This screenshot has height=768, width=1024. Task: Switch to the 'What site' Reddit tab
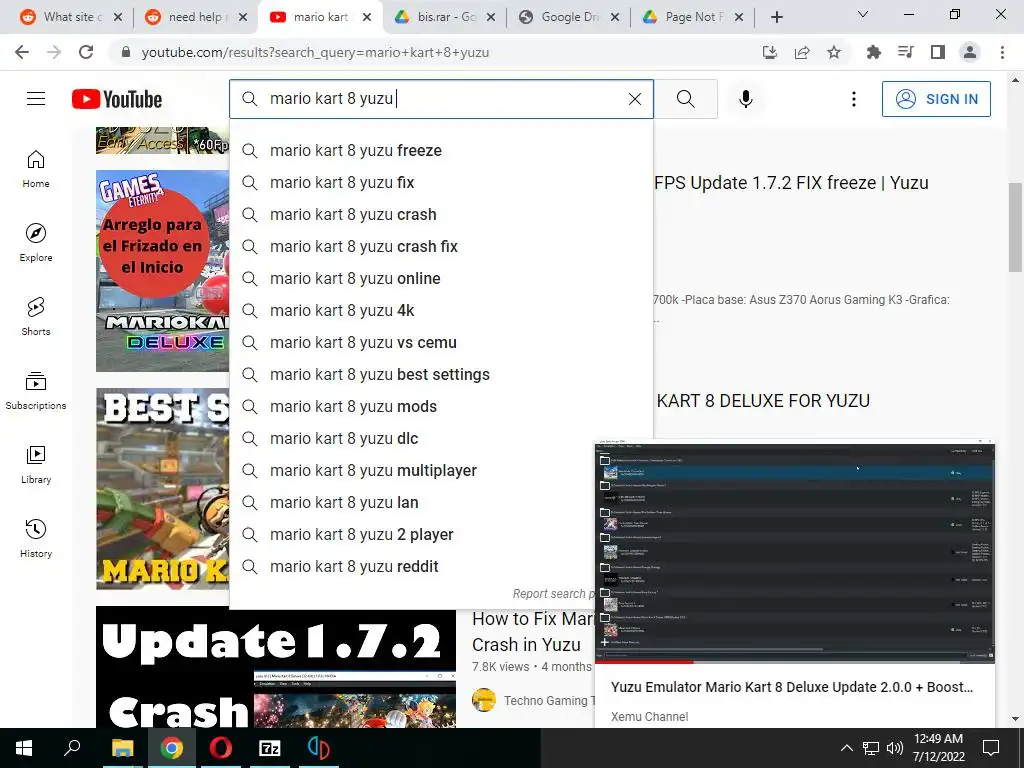pos(70,17)
